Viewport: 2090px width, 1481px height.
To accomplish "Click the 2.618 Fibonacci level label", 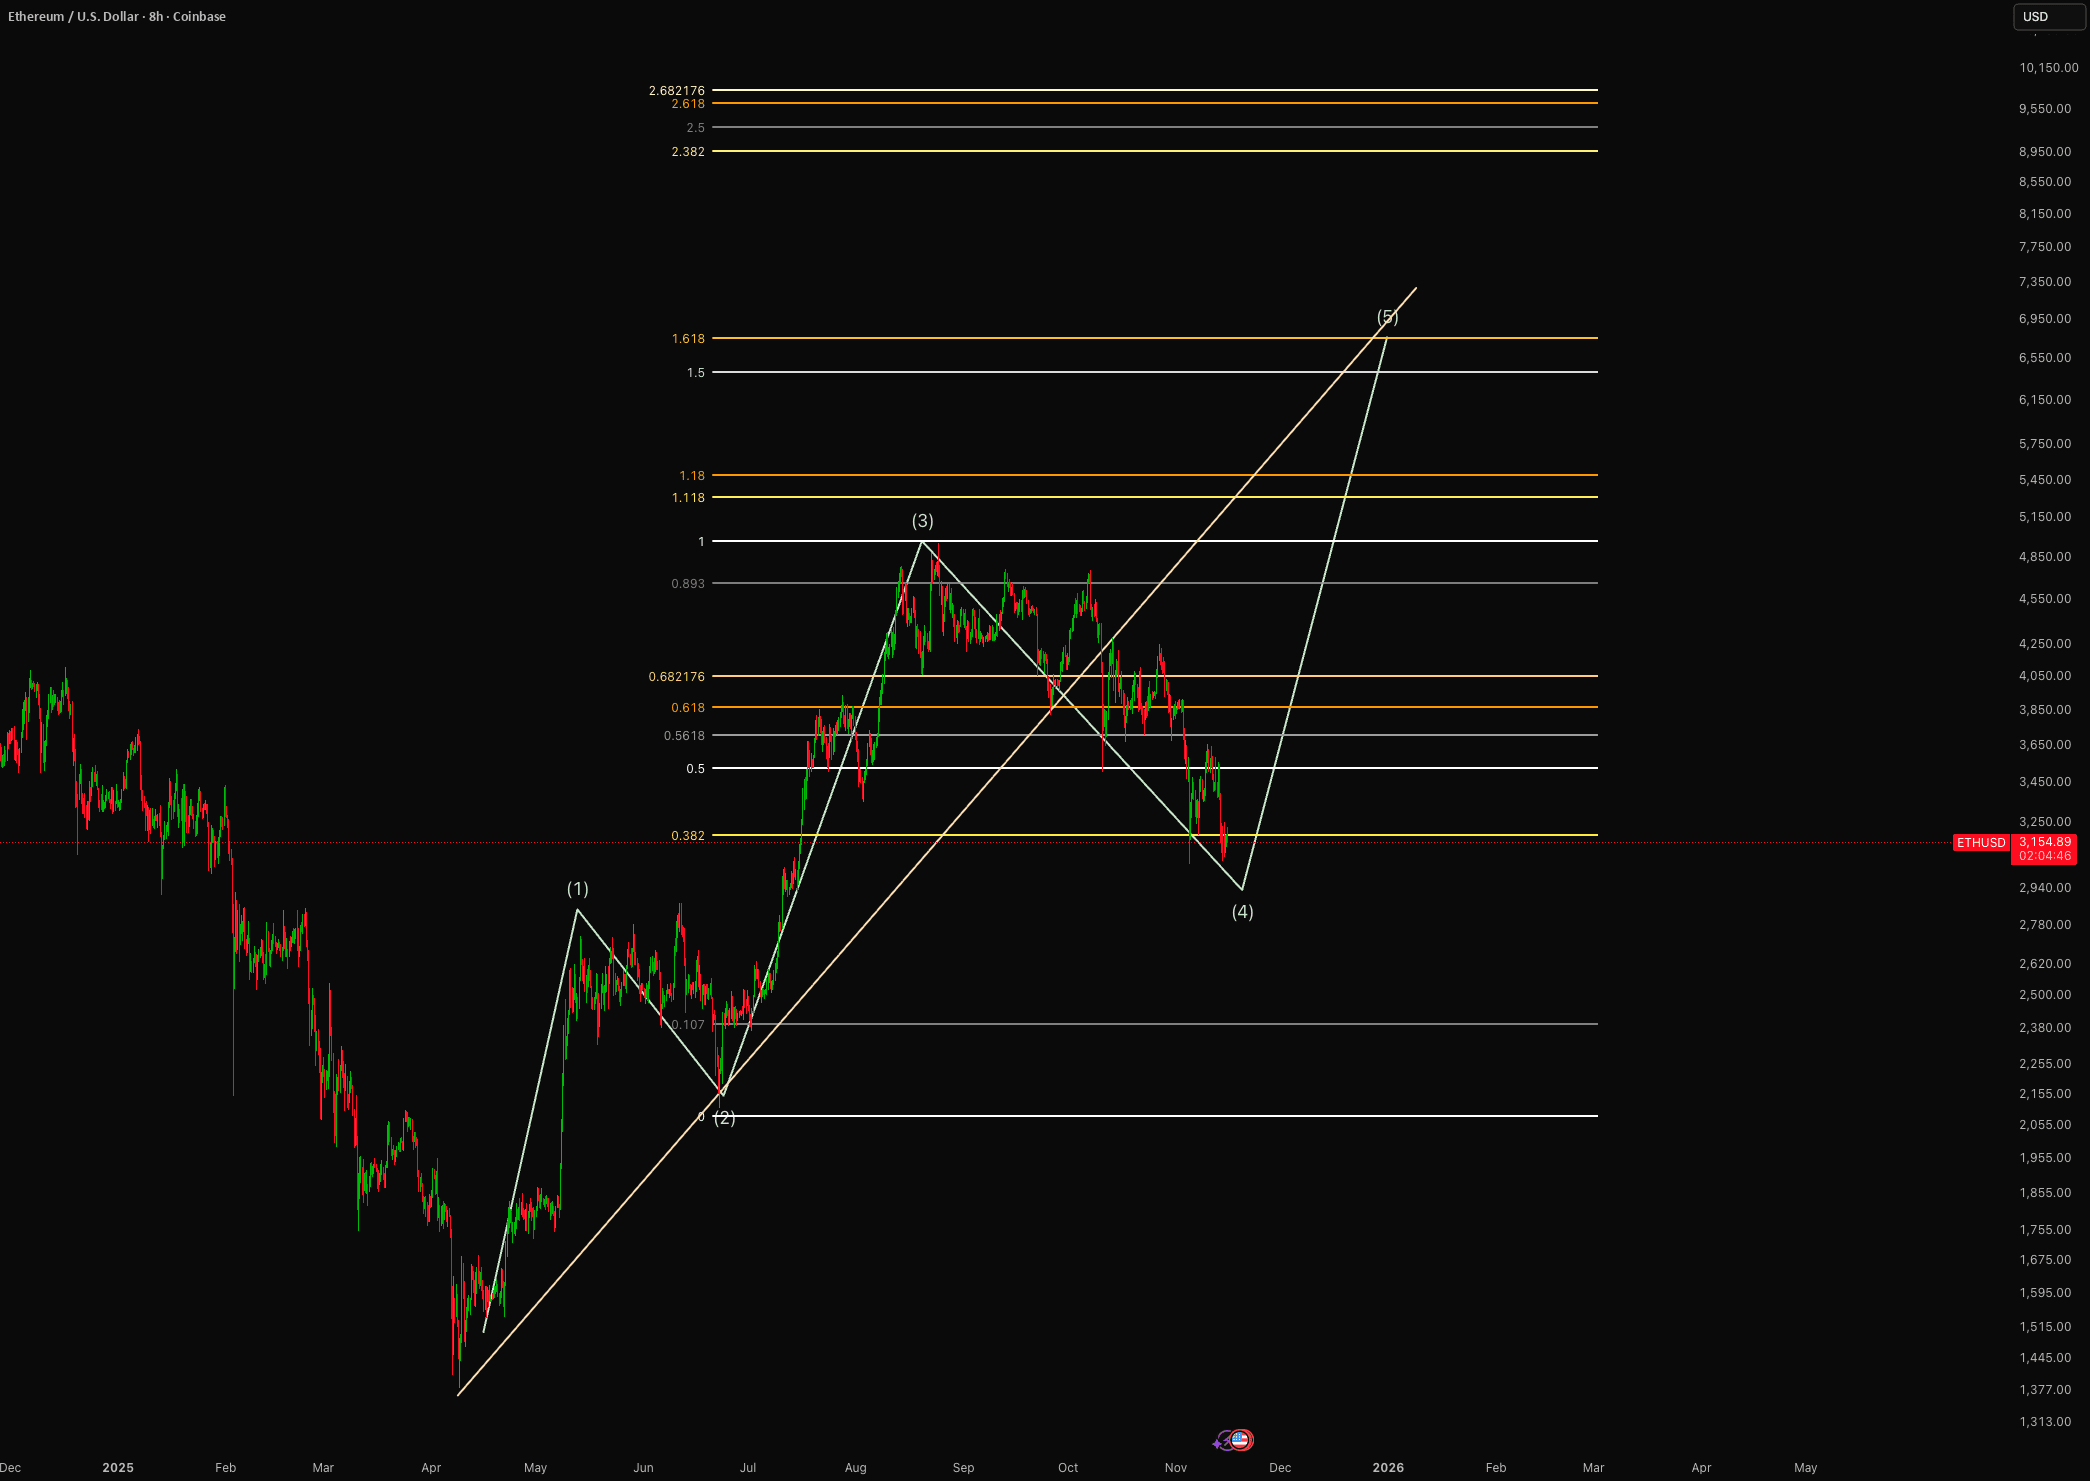I will point(688,104).
